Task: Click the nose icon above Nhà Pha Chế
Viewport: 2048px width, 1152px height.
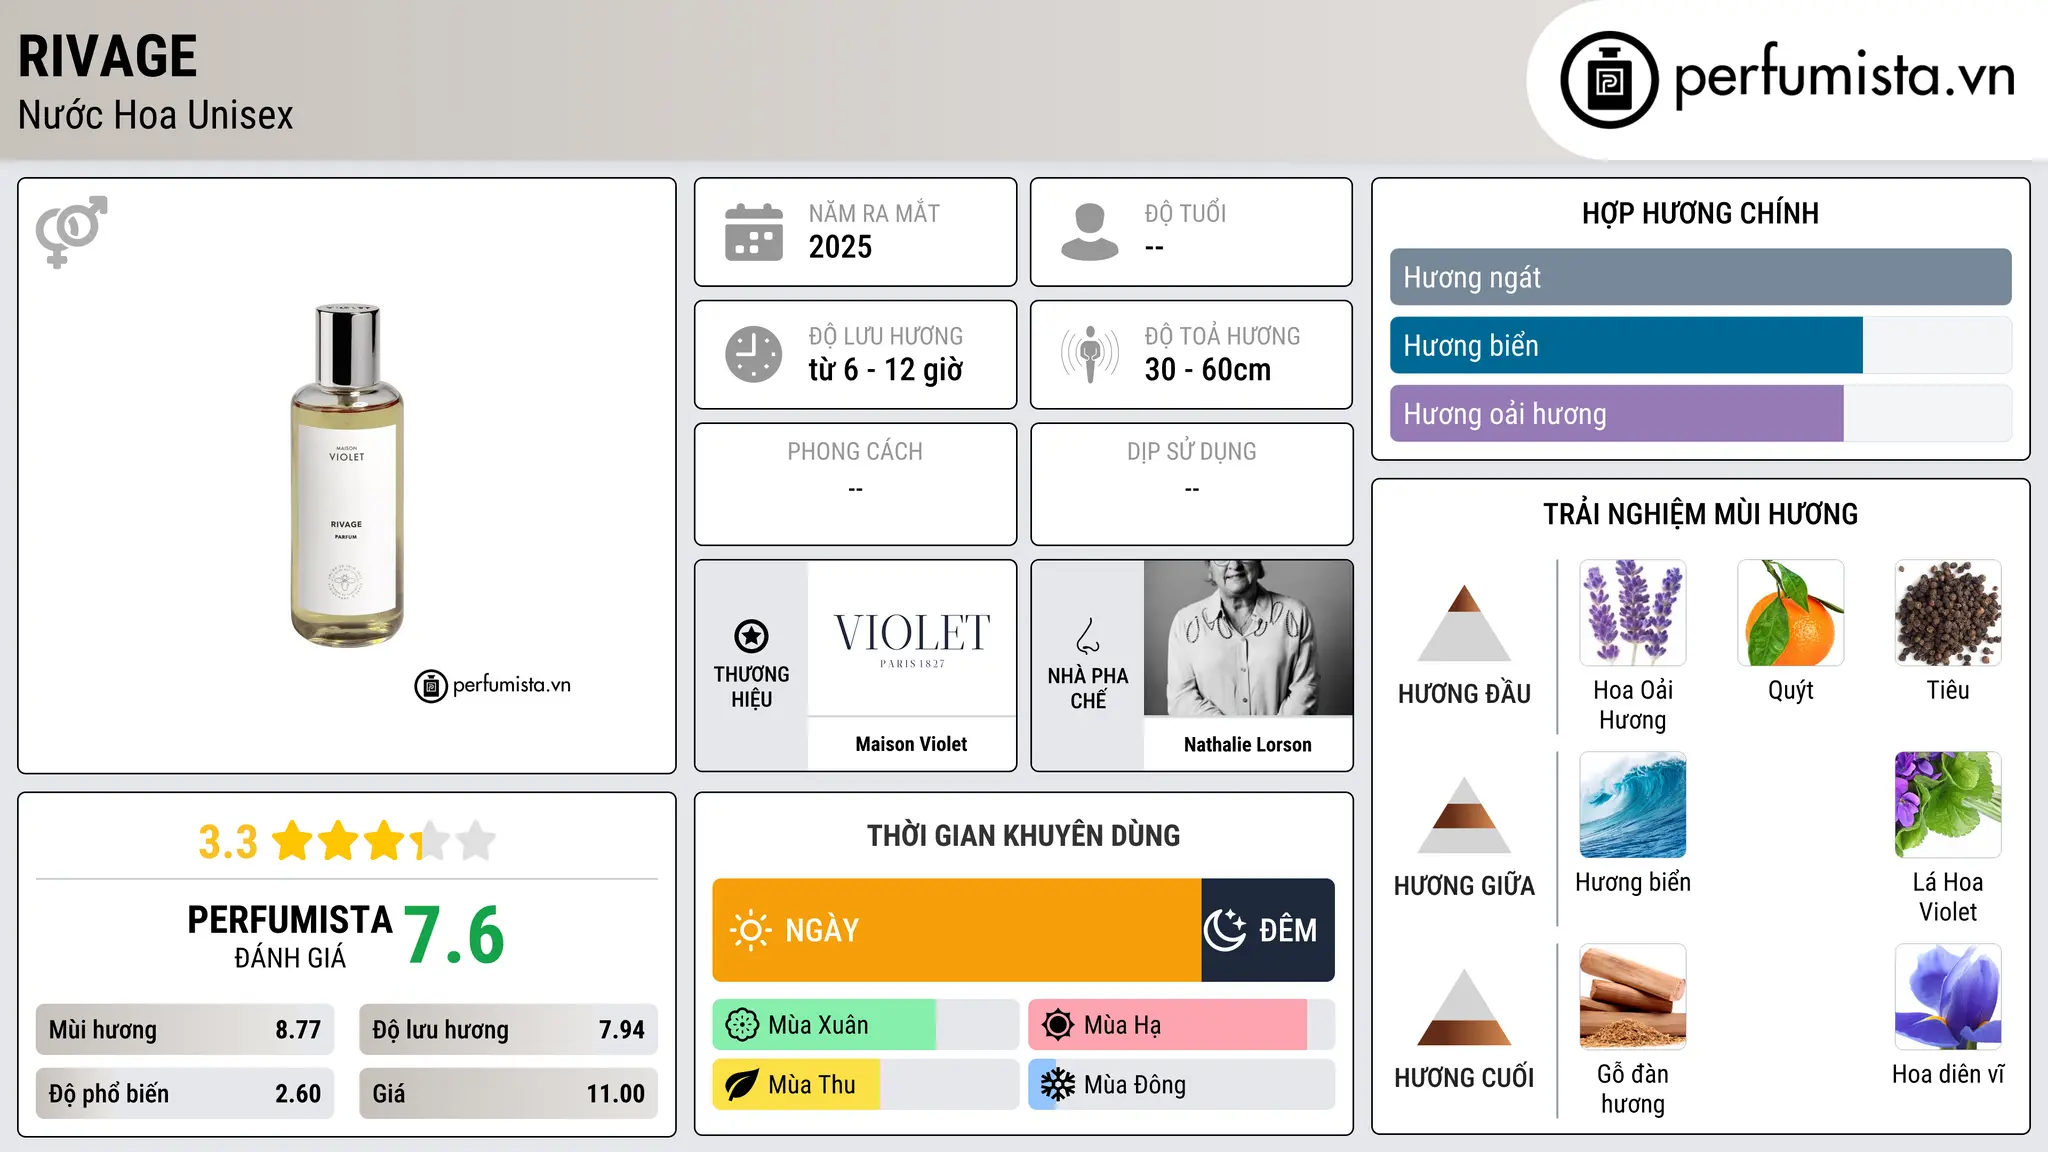Action: [1088, 636]
